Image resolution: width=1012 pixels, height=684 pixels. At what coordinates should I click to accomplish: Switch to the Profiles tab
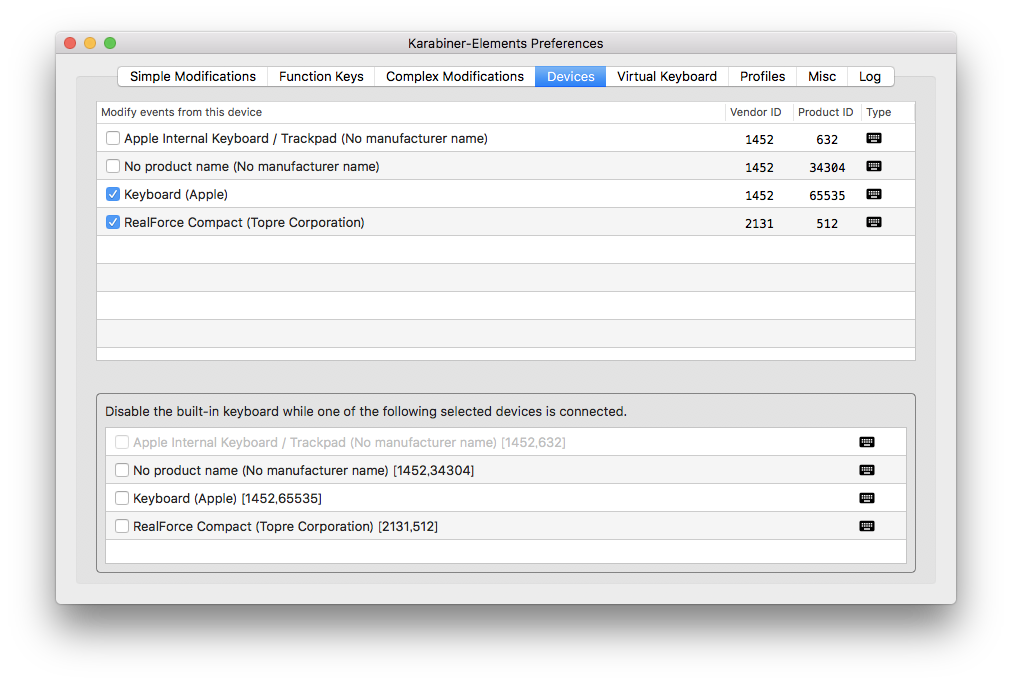pos(762,76)
